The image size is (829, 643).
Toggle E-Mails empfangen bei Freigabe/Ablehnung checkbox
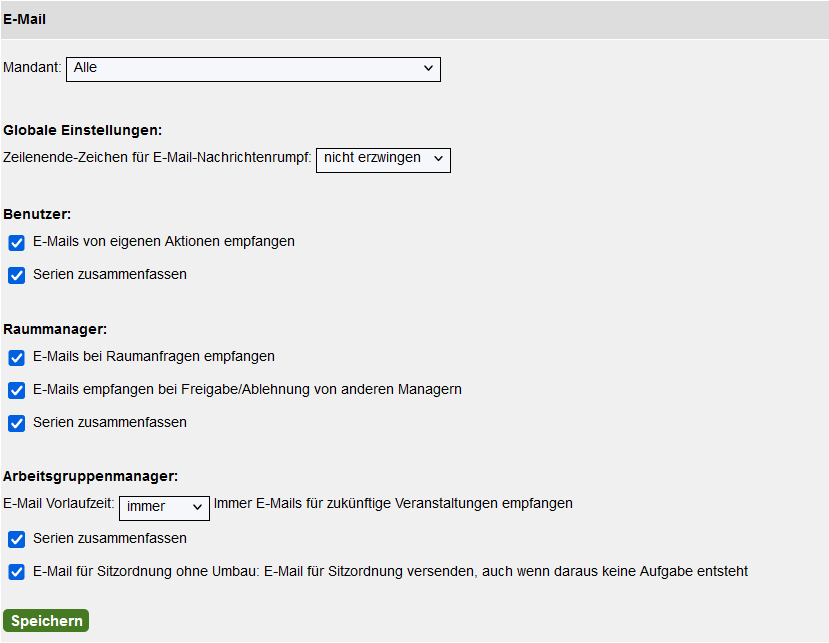pyautogui.click(x=16, y=391)
